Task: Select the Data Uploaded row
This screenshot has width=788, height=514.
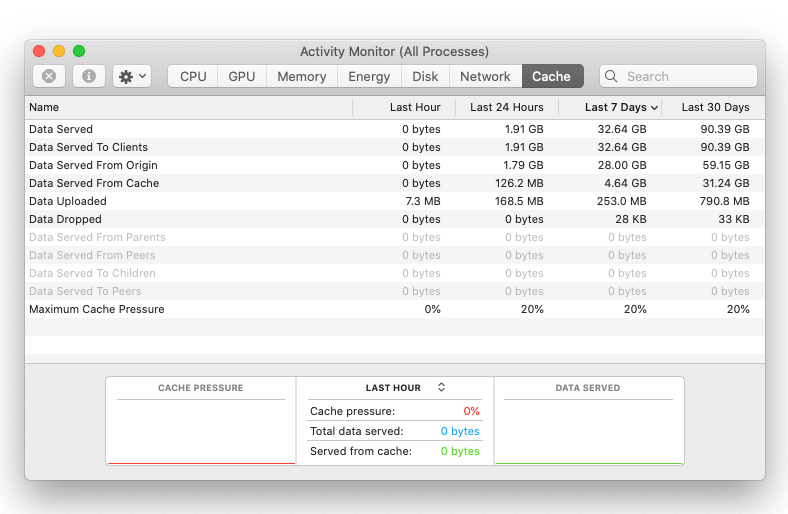Action: [395, 201]
